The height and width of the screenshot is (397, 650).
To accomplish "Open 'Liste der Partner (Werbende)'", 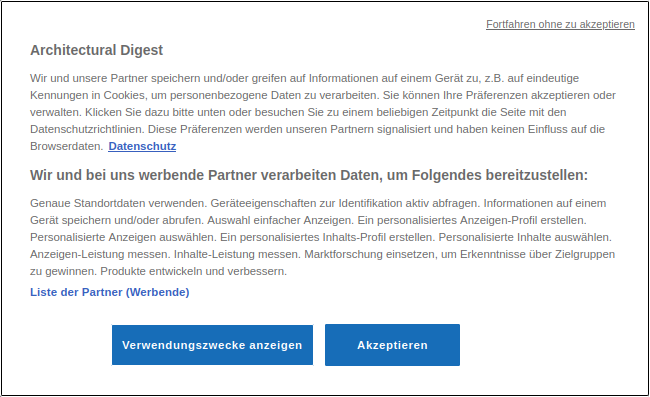I will 109,292.
